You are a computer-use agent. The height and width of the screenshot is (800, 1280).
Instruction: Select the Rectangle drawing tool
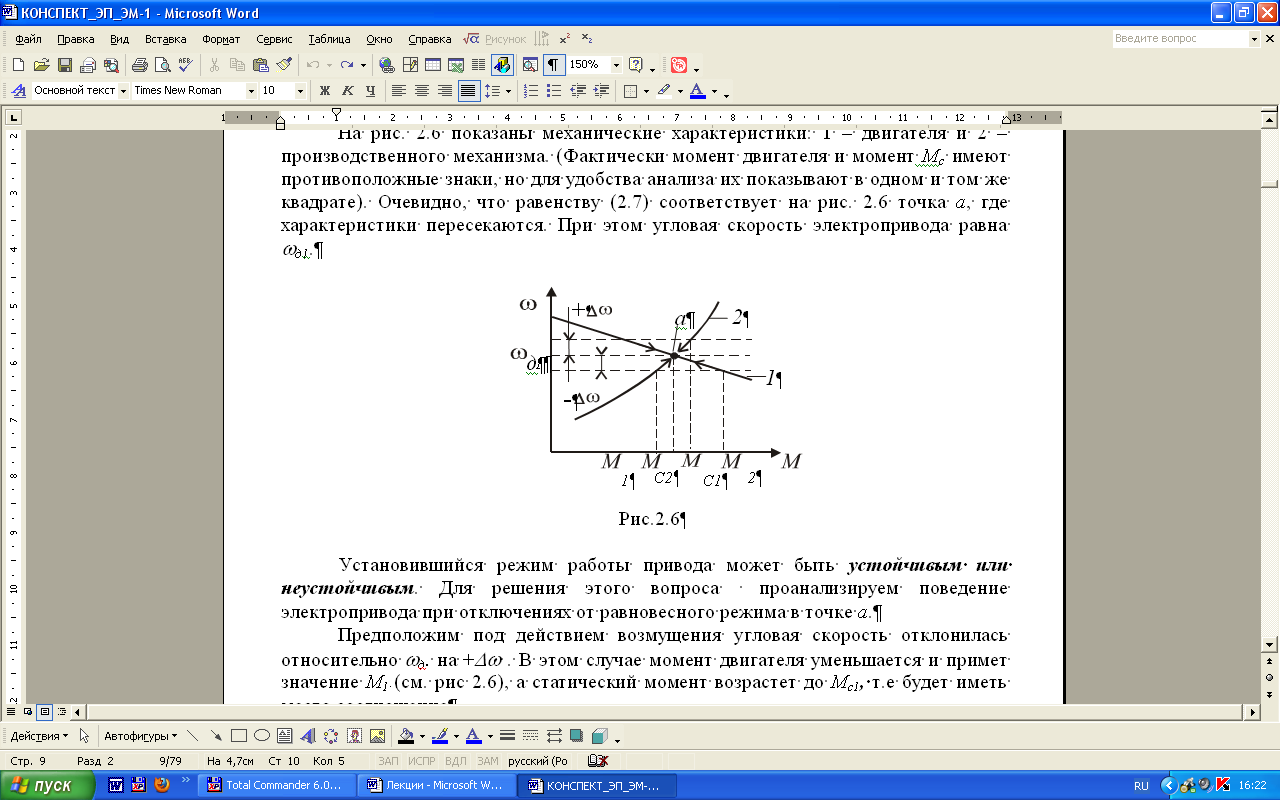tap(239, 736)
